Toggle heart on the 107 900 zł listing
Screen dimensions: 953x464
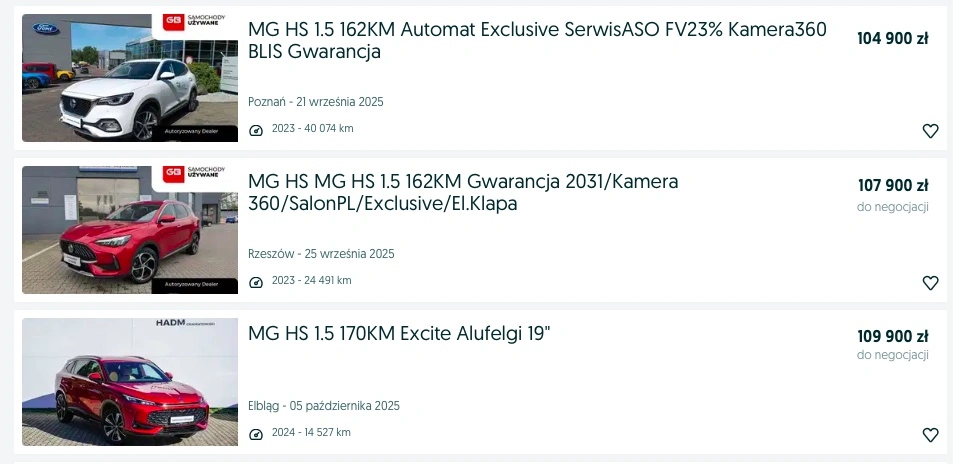pyautogui.click(x=930, y=283)
